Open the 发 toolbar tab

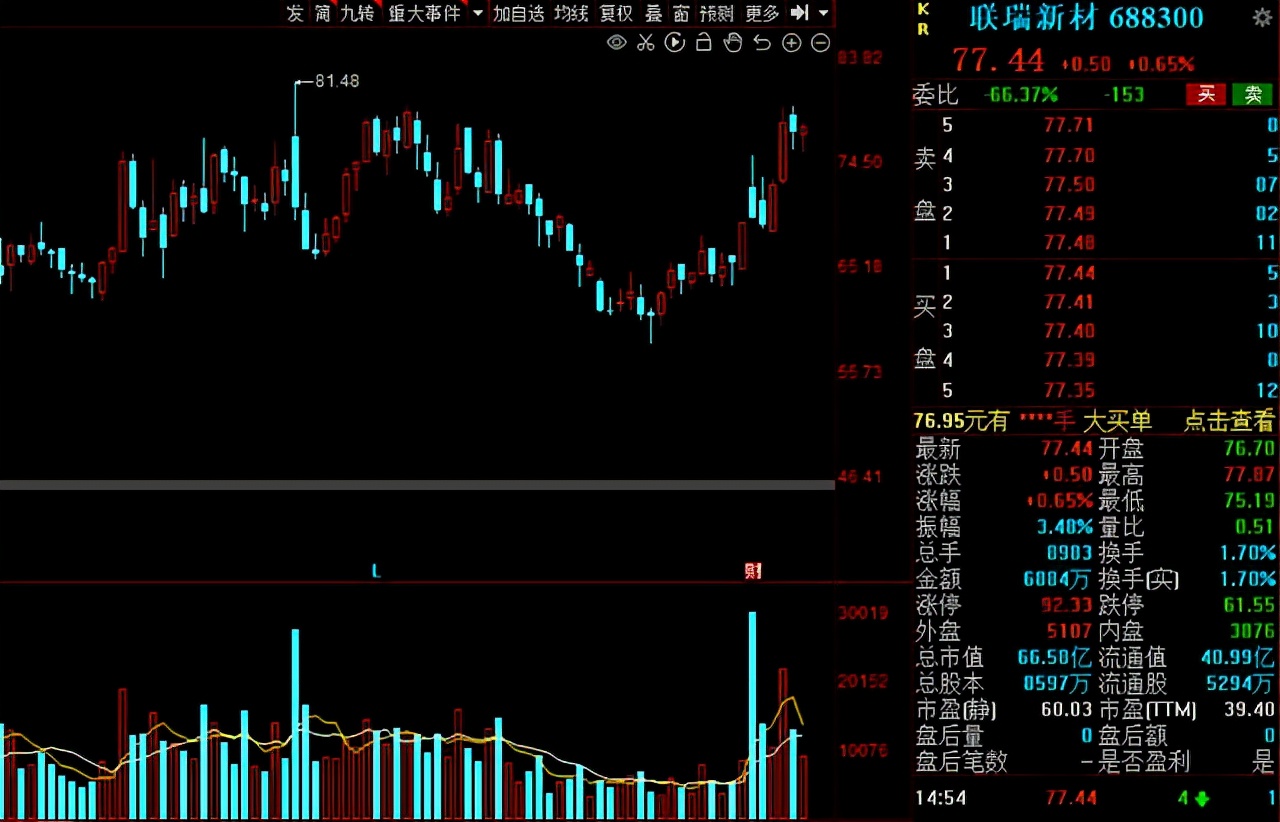pos(295,13)
